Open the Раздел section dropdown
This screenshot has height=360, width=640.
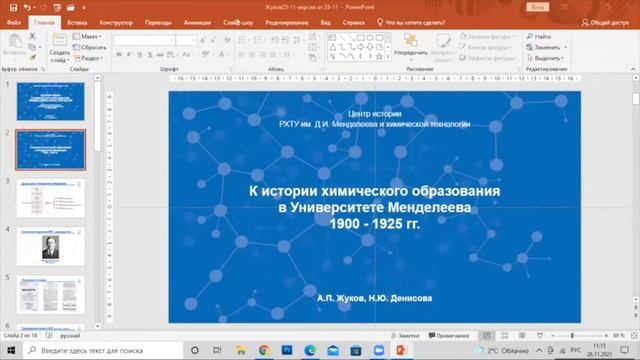click(88, 58)
